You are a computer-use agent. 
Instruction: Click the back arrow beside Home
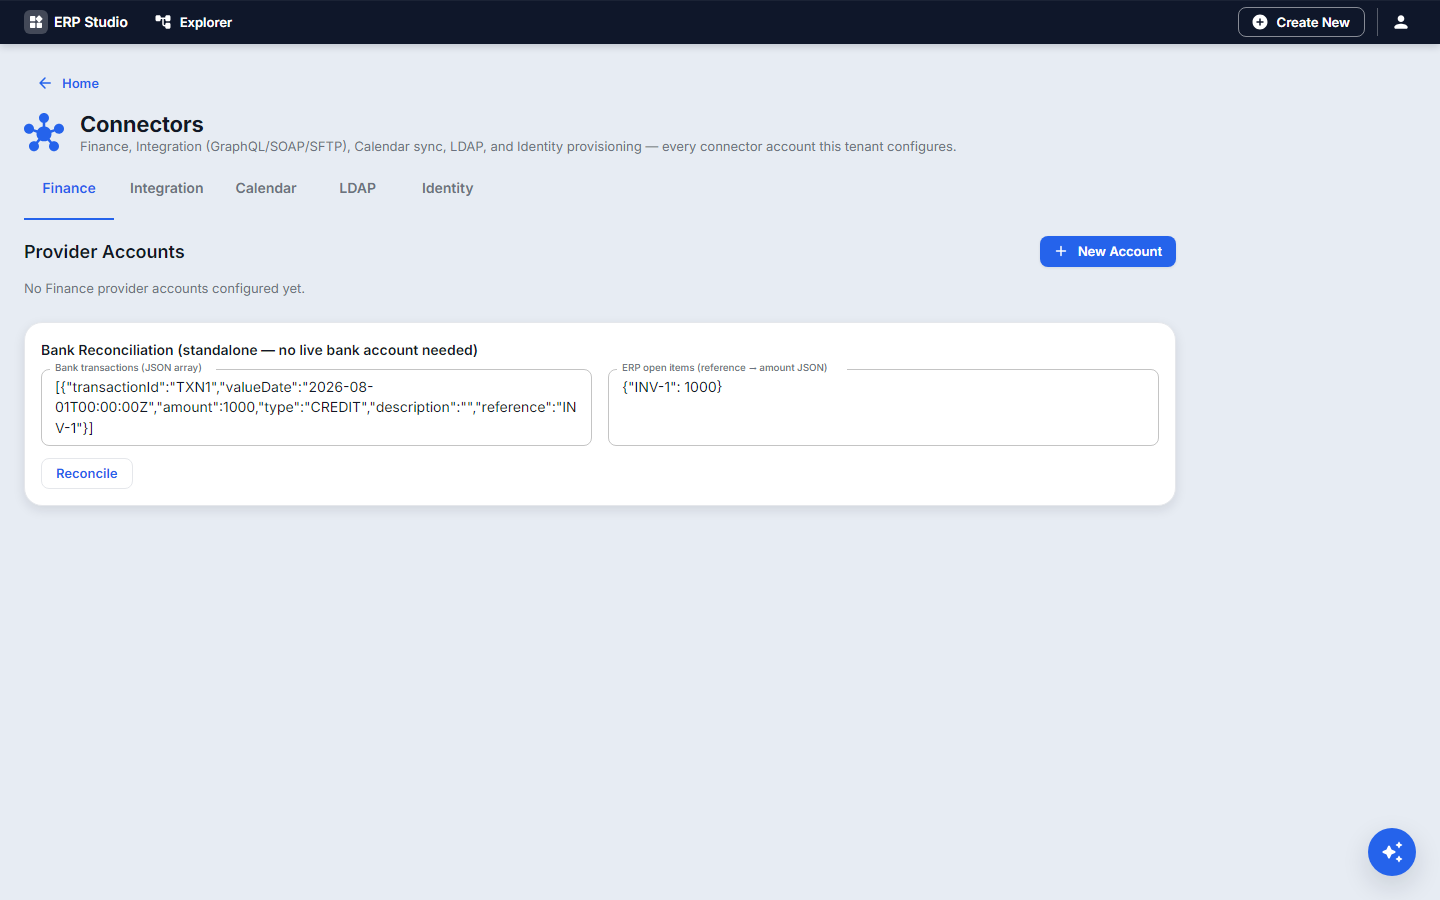click(x=45, y=83)
